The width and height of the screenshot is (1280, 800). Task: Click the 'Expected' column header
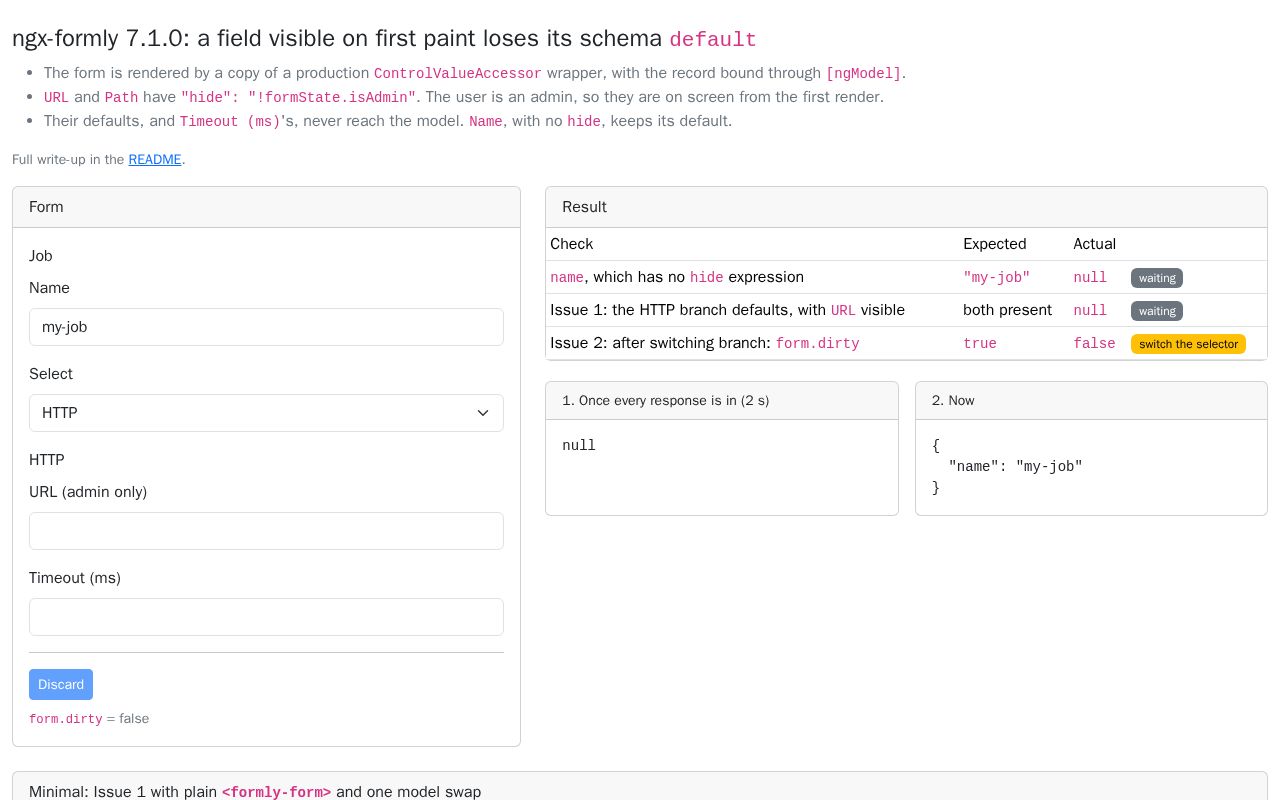click(995, 244)
